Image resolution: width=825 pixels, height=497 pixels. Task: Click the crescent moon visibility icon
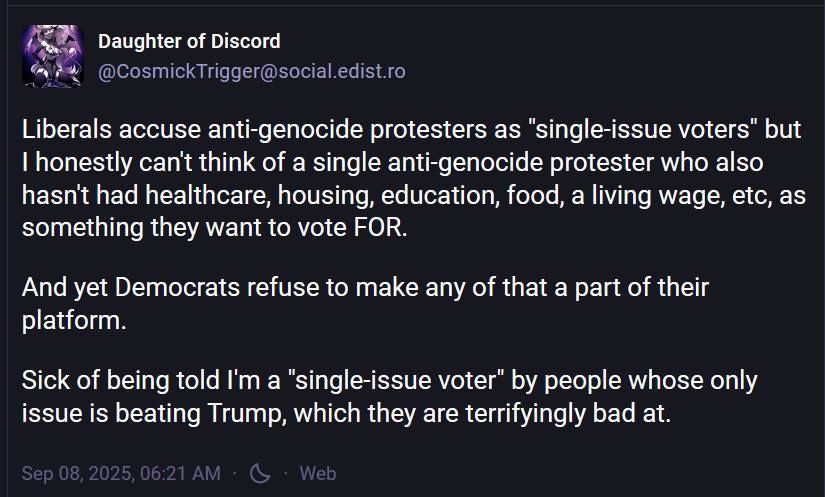pos(260,473)
